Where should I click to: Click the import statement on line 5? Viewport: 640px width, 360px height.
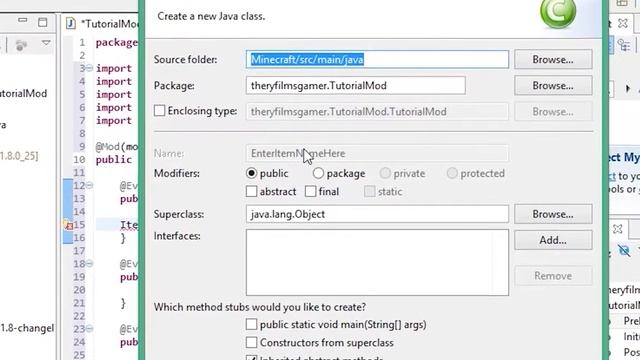tap(114, 94)
